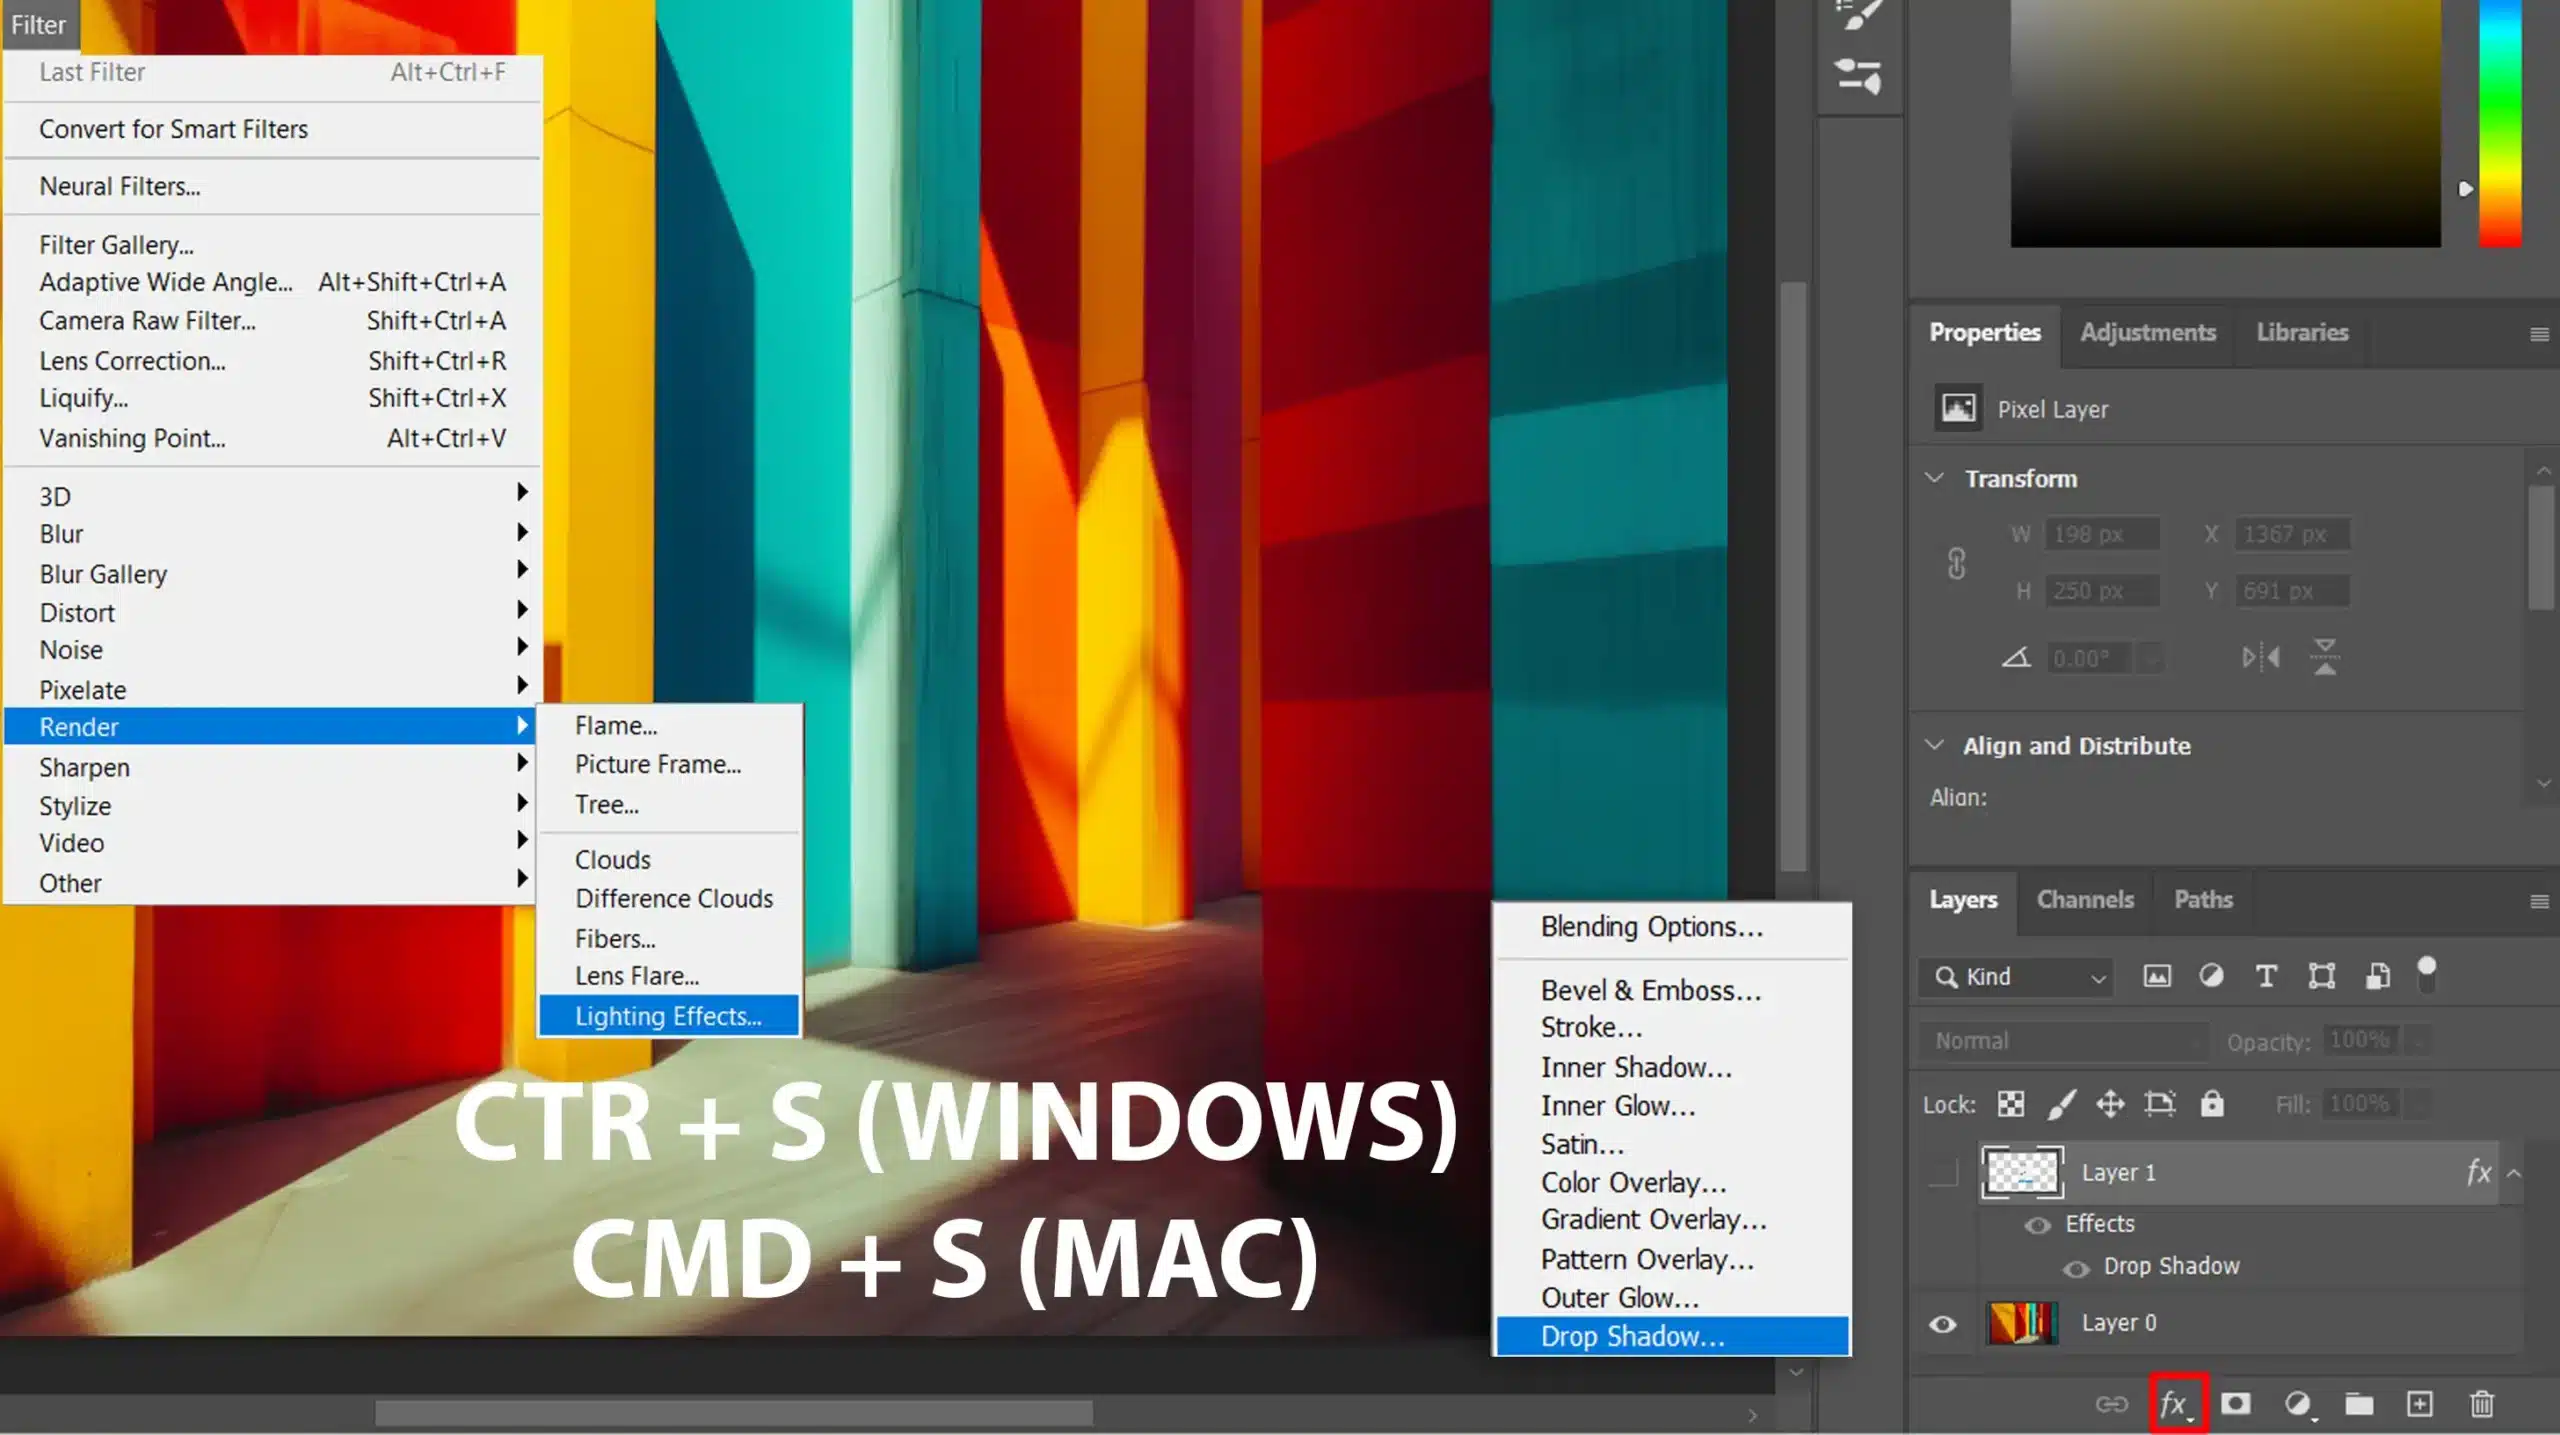The height and width of the screenshot is (1435, 2560).
Task: Open the Normal blend mode dropdown
Action: (x=2064, y=1041)
